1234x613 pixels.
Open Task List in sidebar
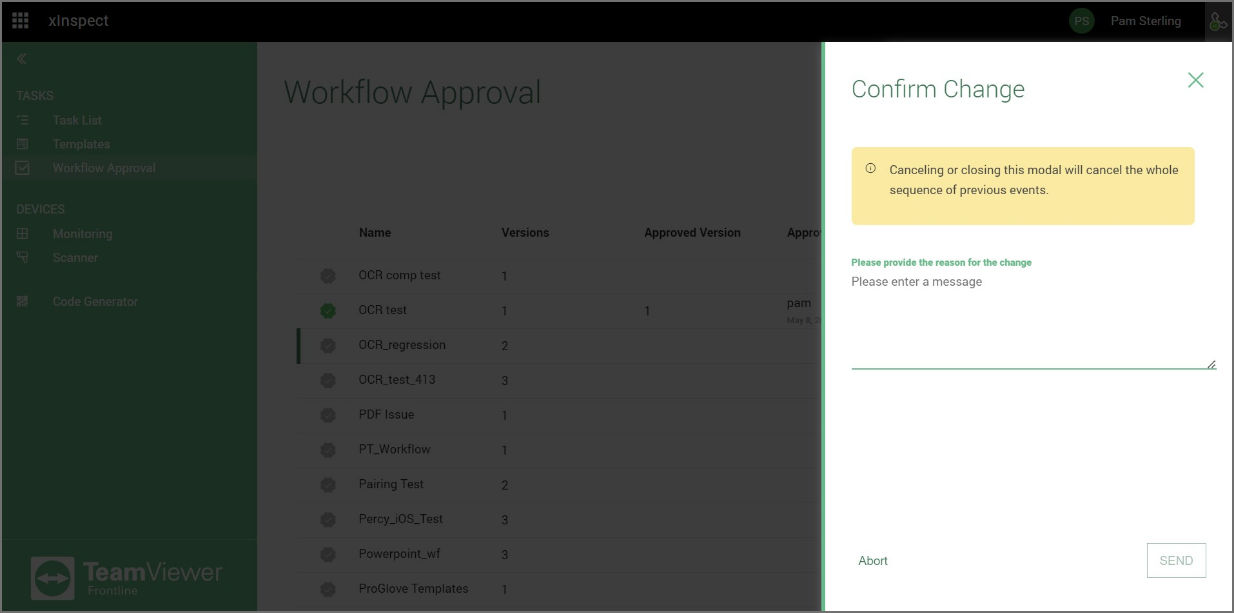tap(77, 120)
